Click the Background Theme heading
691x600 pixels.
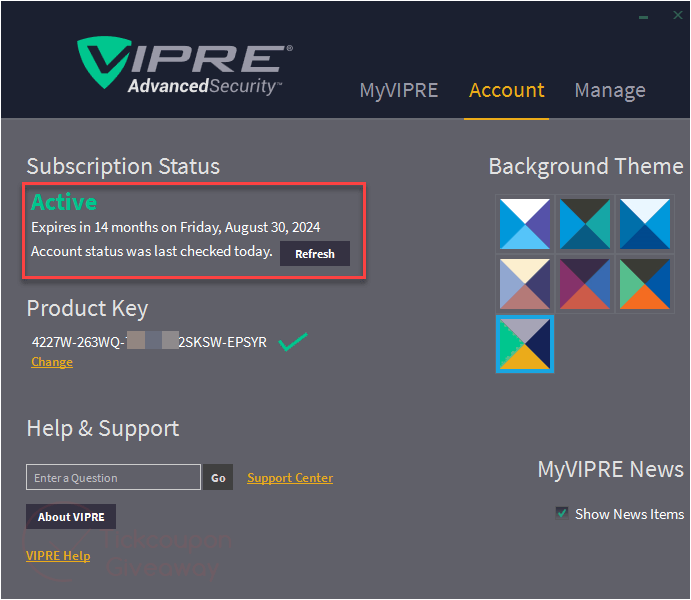586,167
